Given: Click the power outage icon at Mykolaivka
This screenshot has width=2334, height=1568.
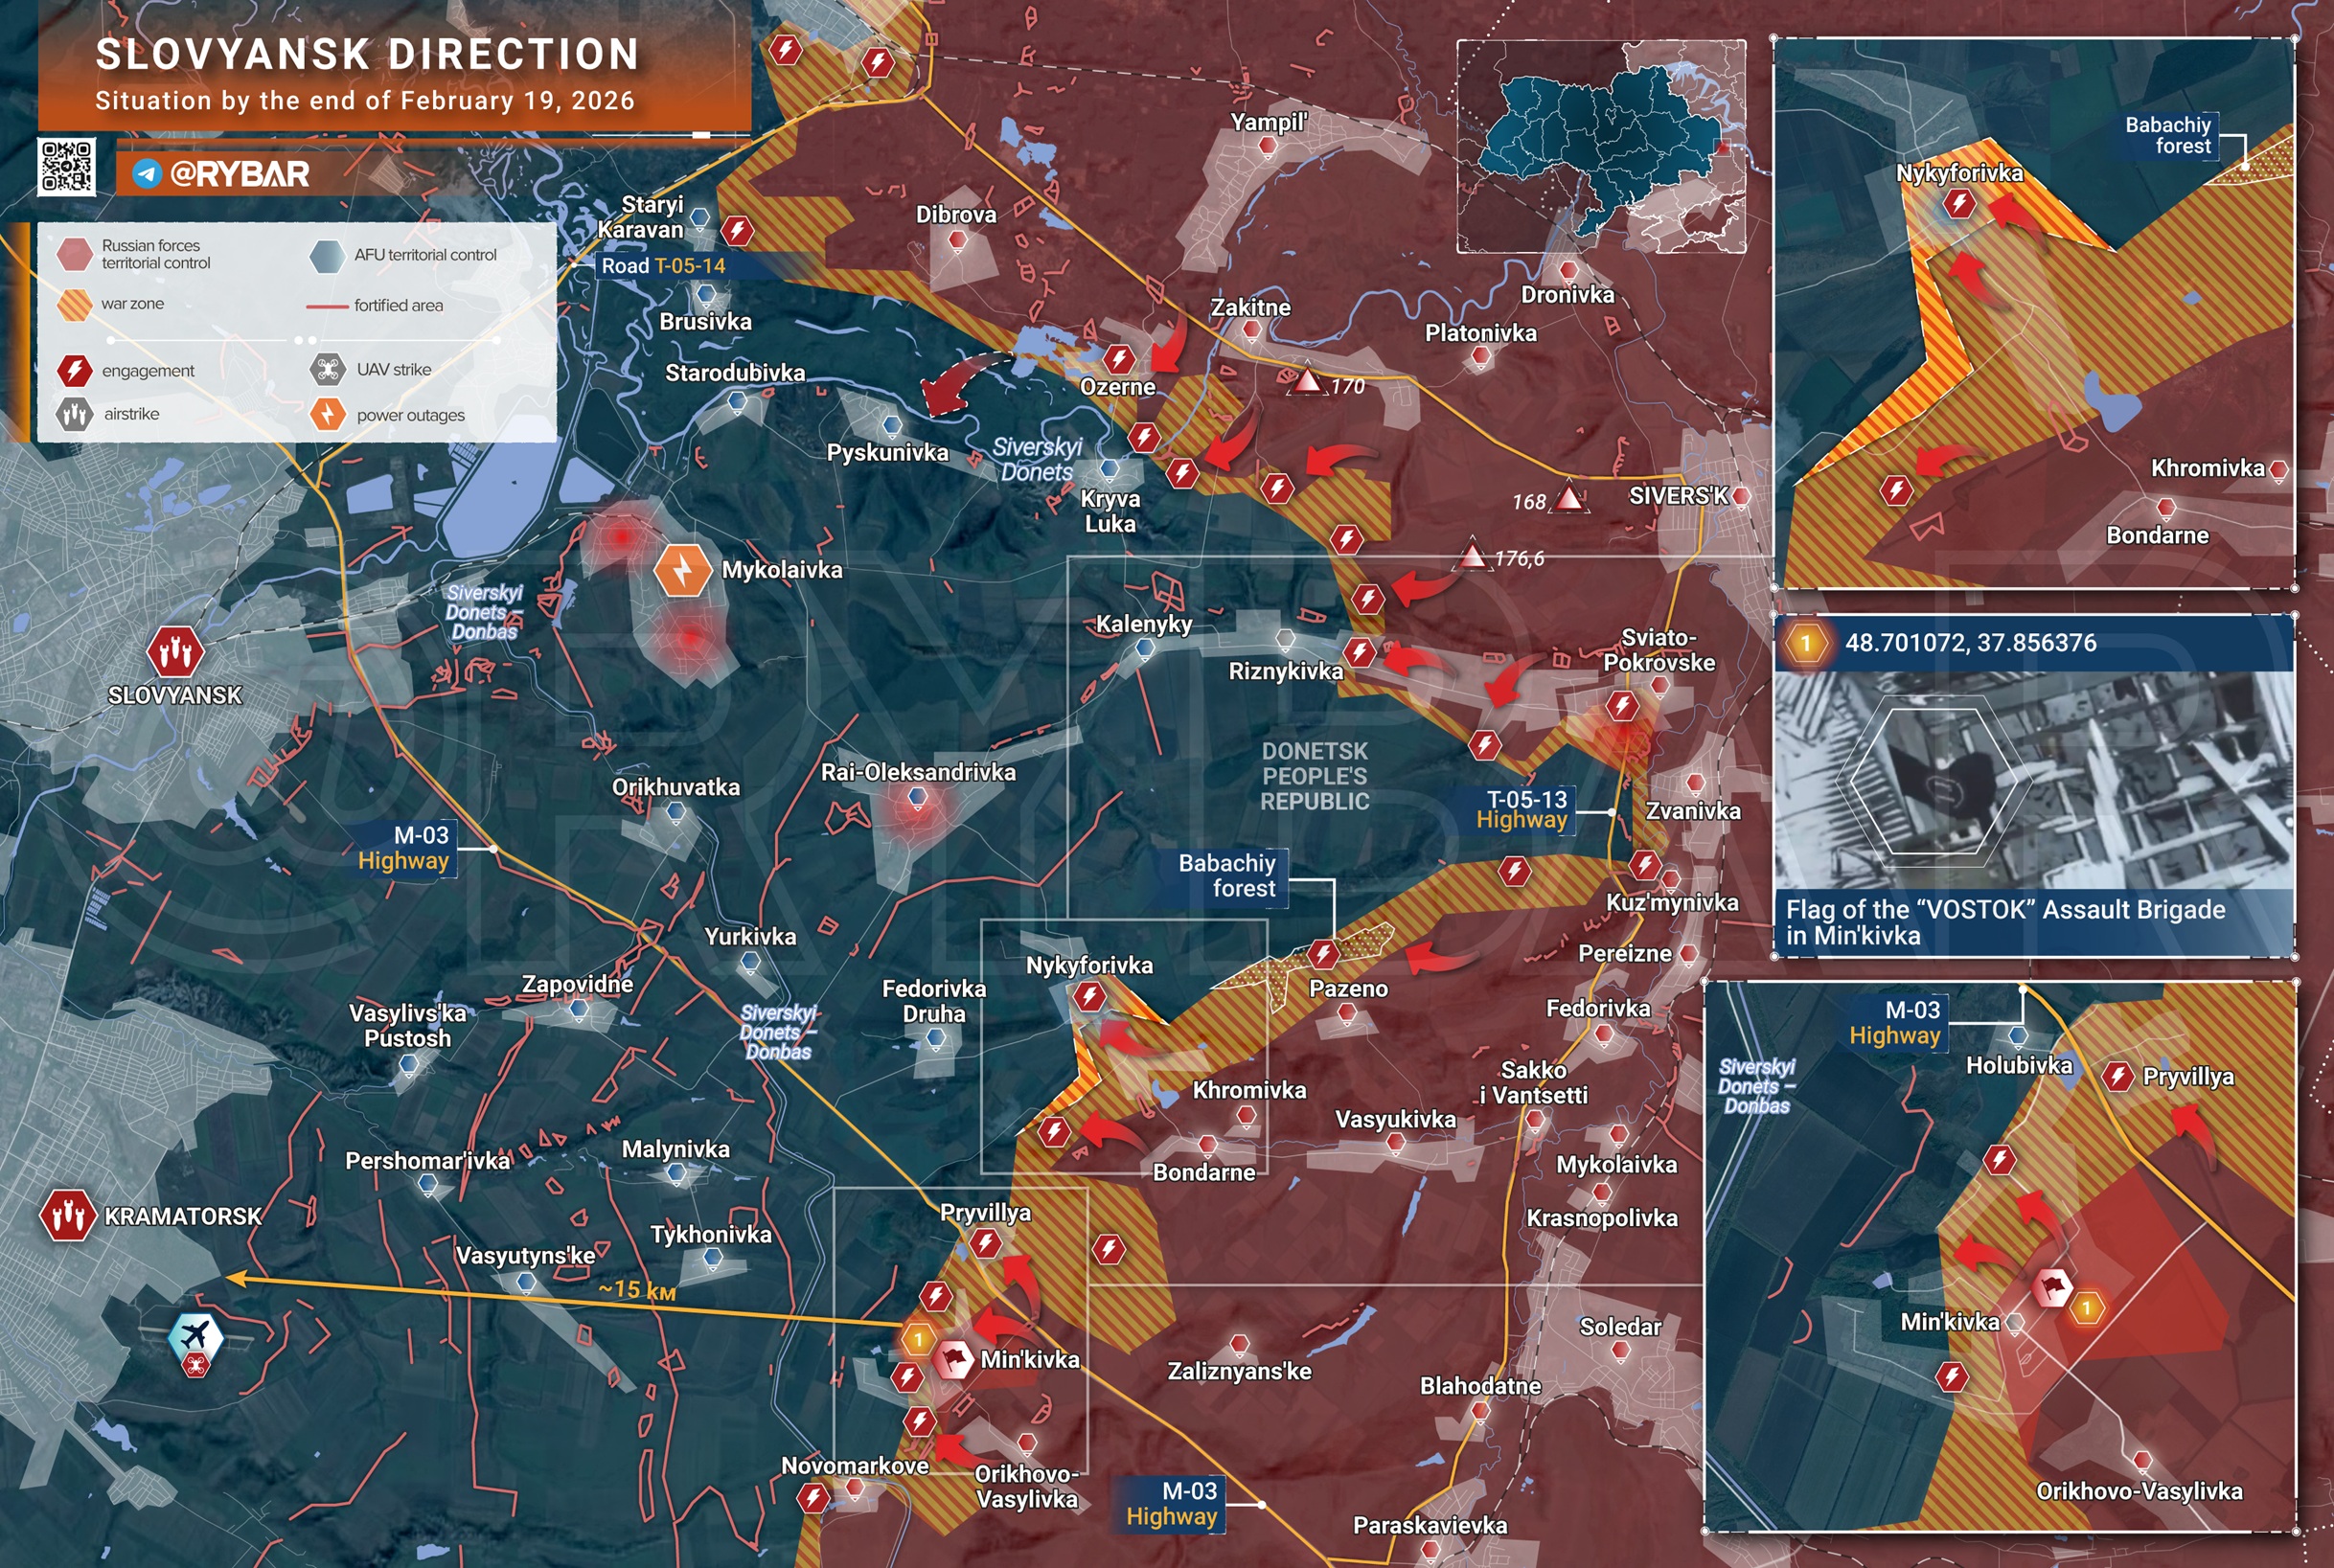Looking at the screenshot, I should [682, 570].
